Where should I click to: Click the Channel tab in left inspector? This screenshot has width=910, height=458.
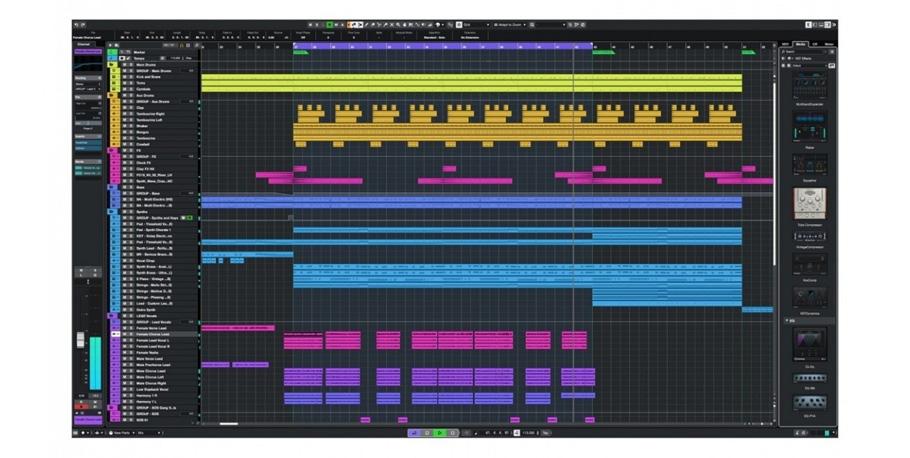[83, 44]
